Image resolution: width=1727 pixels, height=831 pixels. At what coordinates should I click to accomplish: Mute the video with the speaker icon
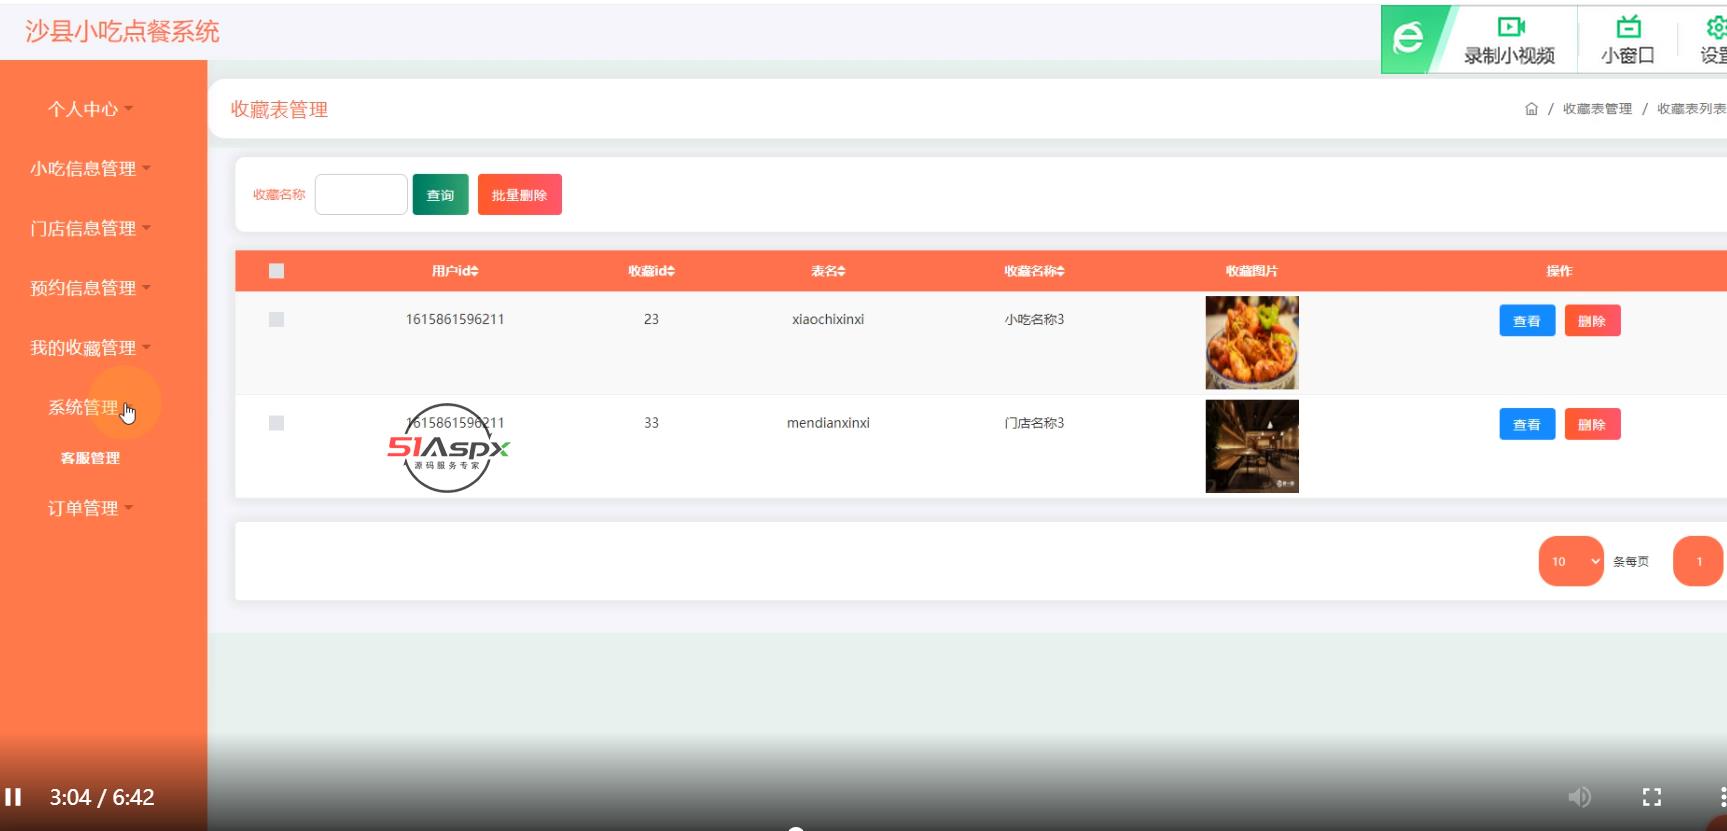pyautogui.click(x=1579, y=797)
